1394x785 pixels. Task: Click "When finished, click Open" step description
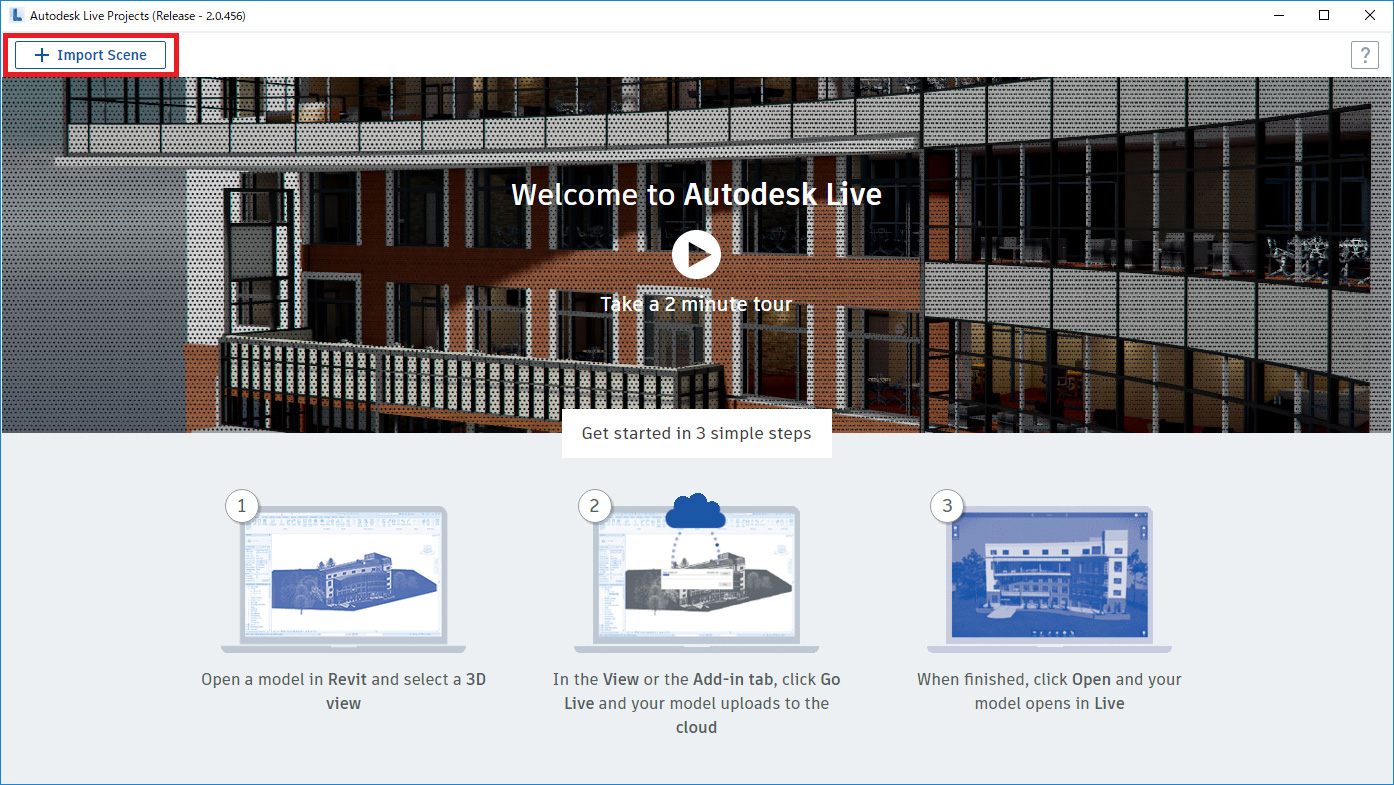tap(1049, 691)
